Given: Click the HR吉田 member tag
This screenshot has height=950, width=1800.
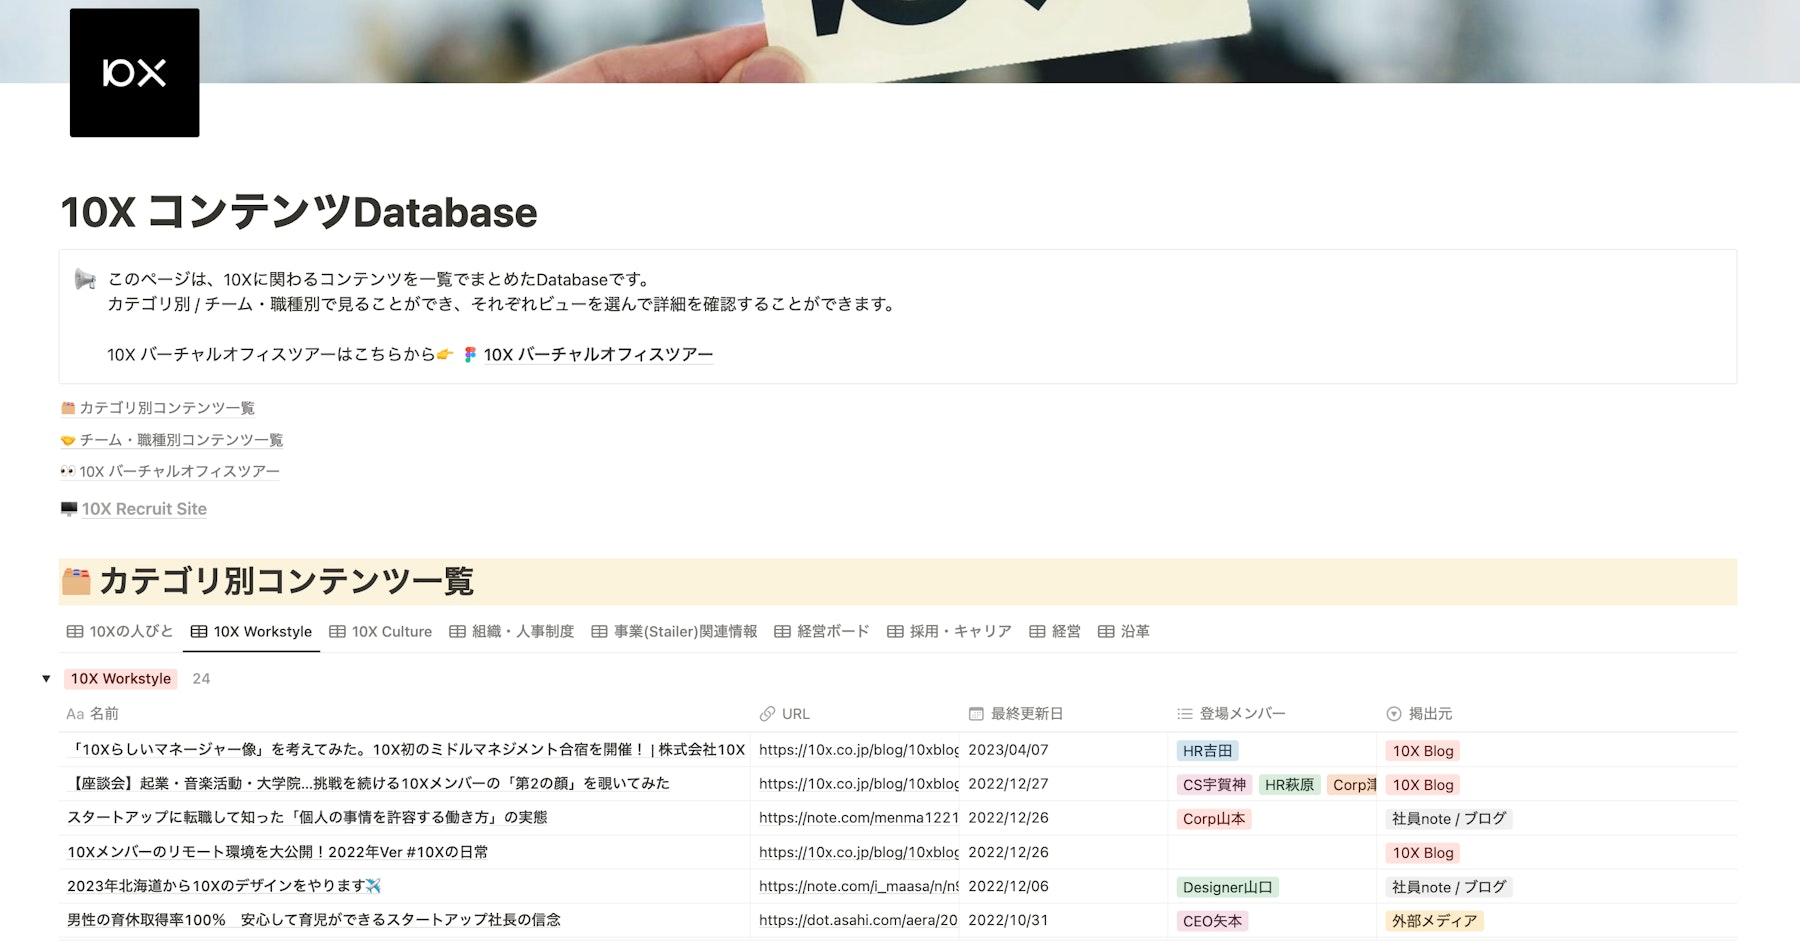Looking at the screenshot, I should (1207, 751).
